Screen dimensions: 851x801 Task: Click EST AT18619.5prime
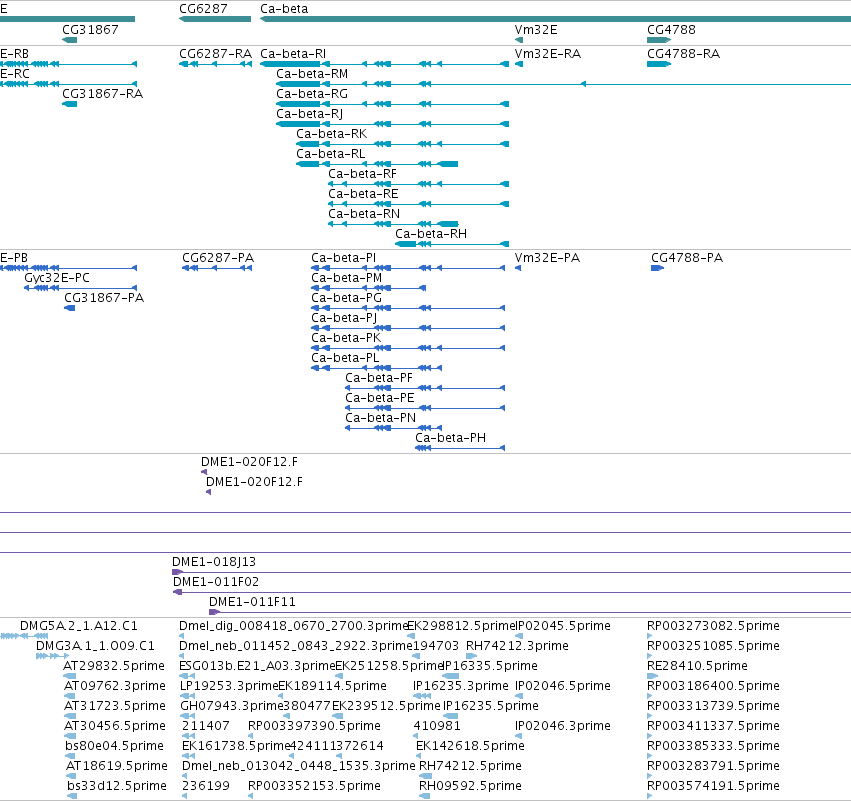point(117,766)
